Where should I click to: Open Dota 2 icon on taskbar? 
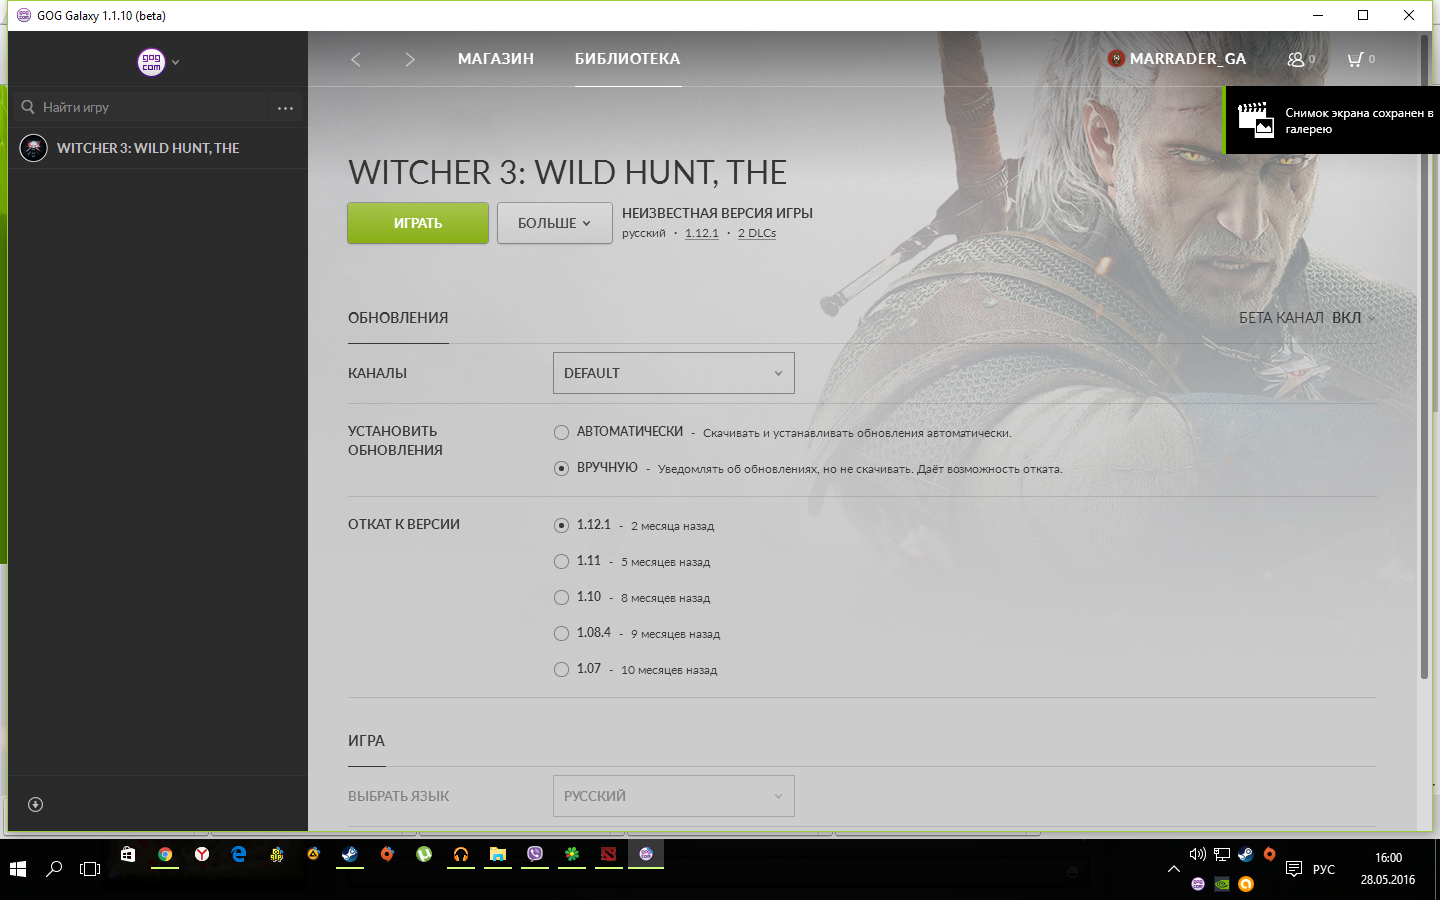[609, 854]
